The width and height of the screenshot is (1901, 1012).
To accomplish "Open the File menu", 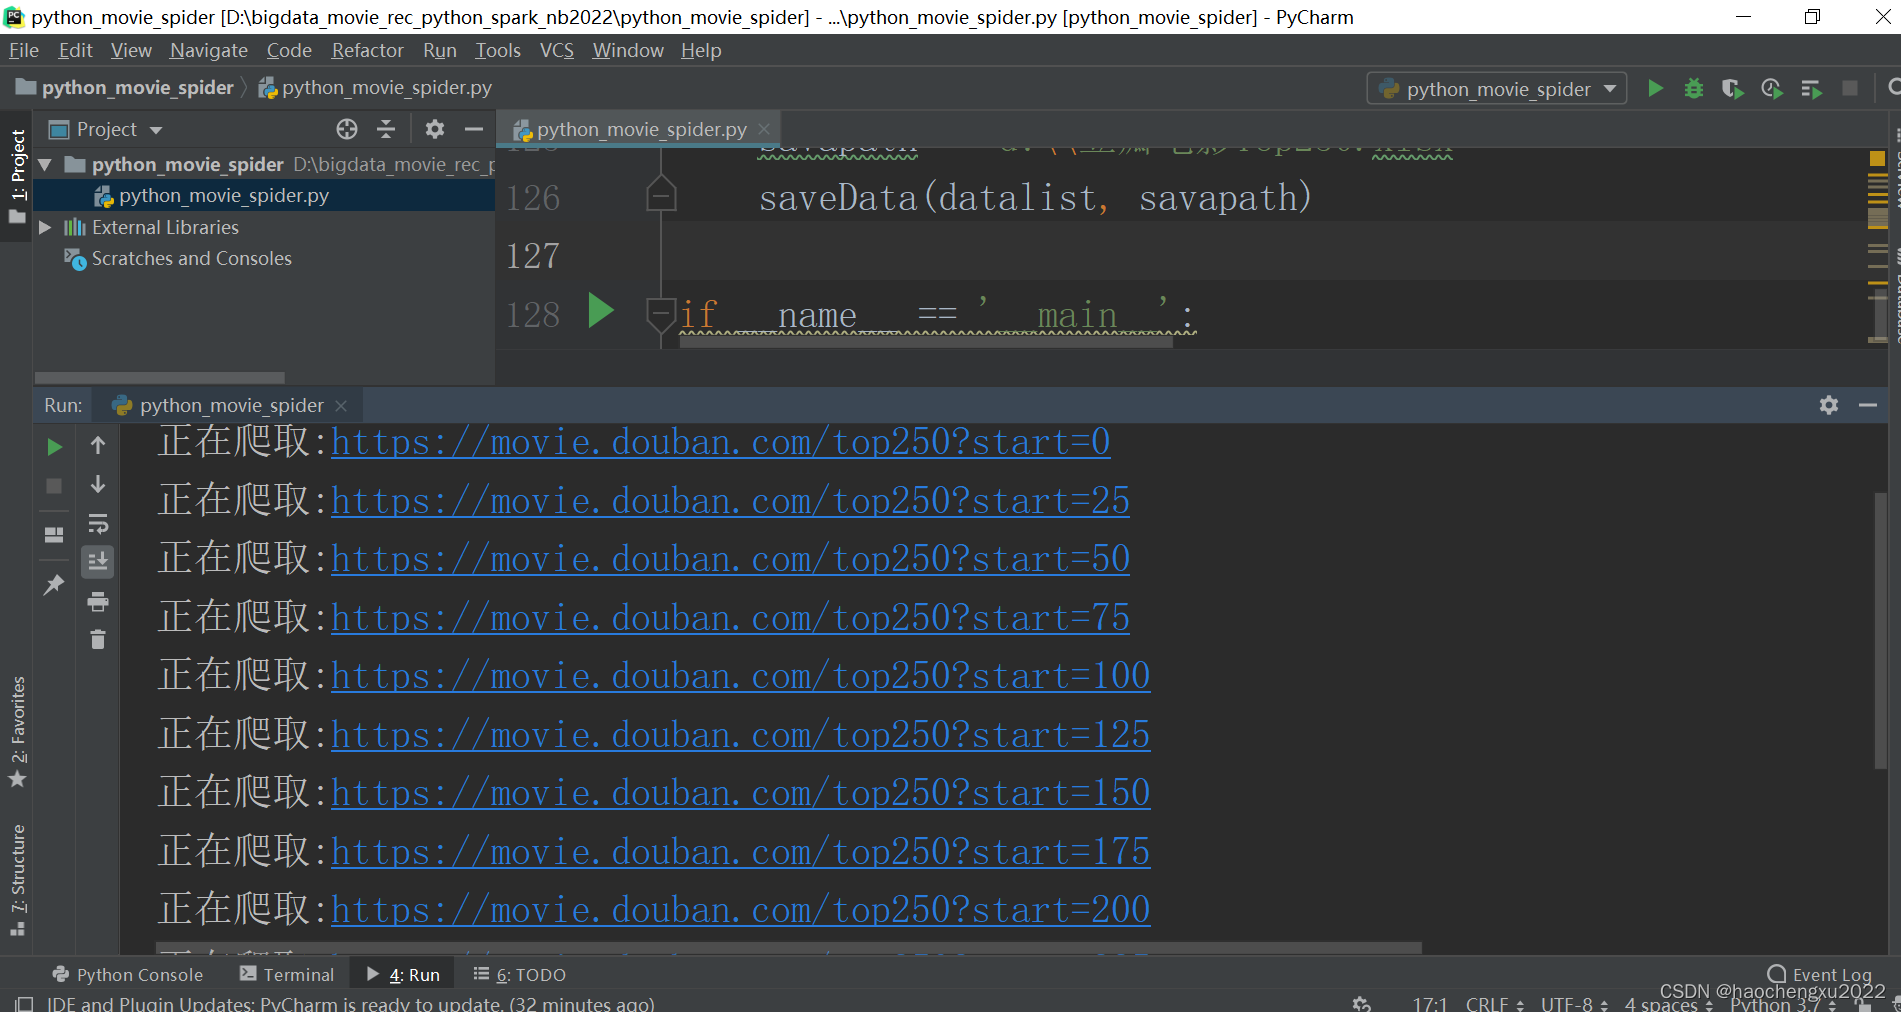I will coord(24,50).
